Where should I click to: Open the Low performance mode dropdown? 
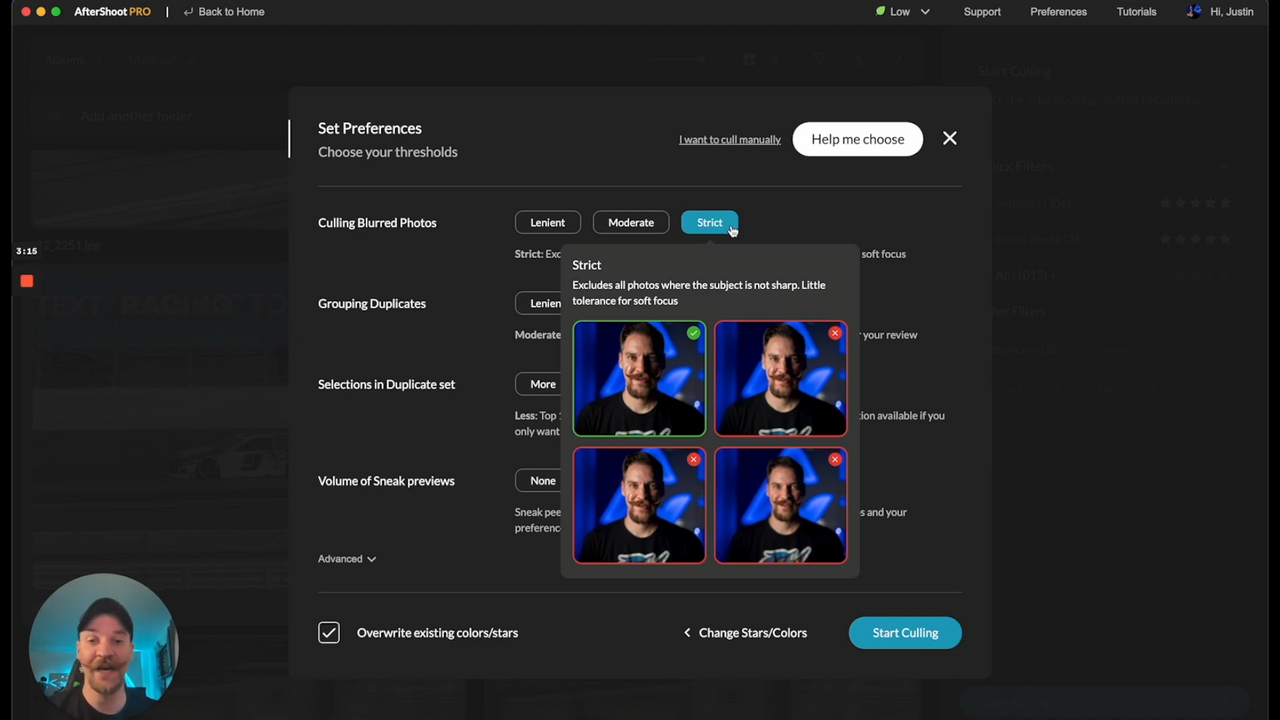[924, 12]
